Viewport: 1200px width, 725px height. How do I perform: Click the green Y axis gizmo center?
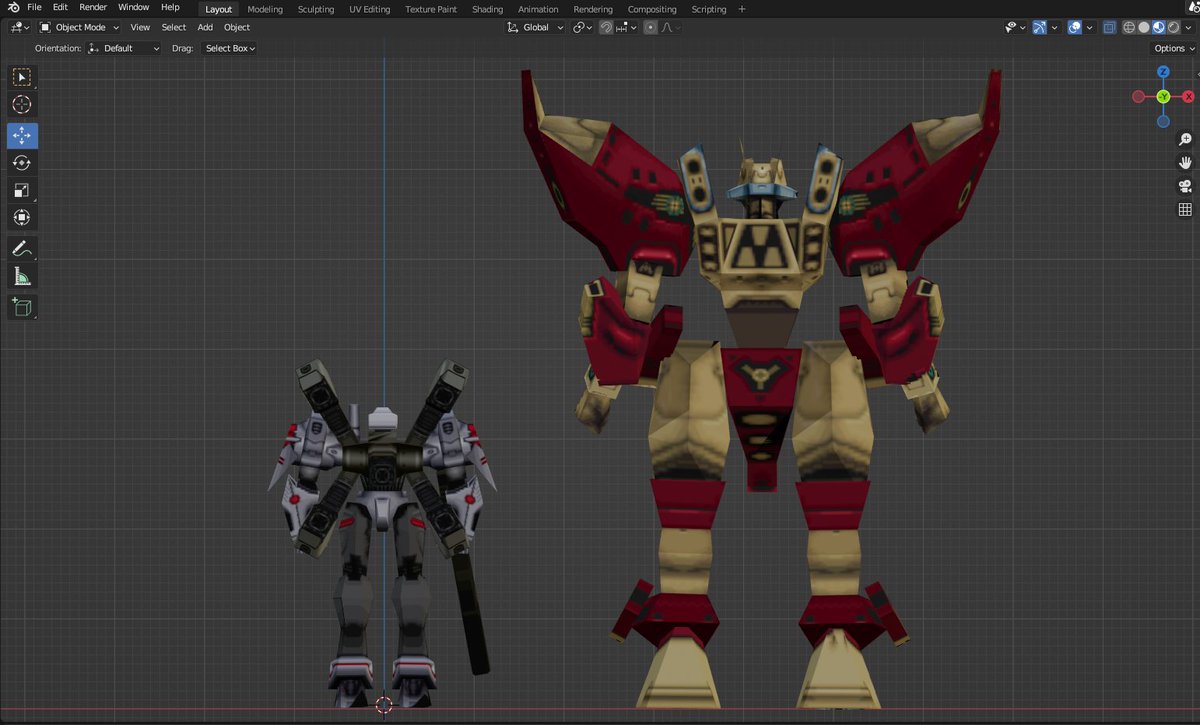1163,96
